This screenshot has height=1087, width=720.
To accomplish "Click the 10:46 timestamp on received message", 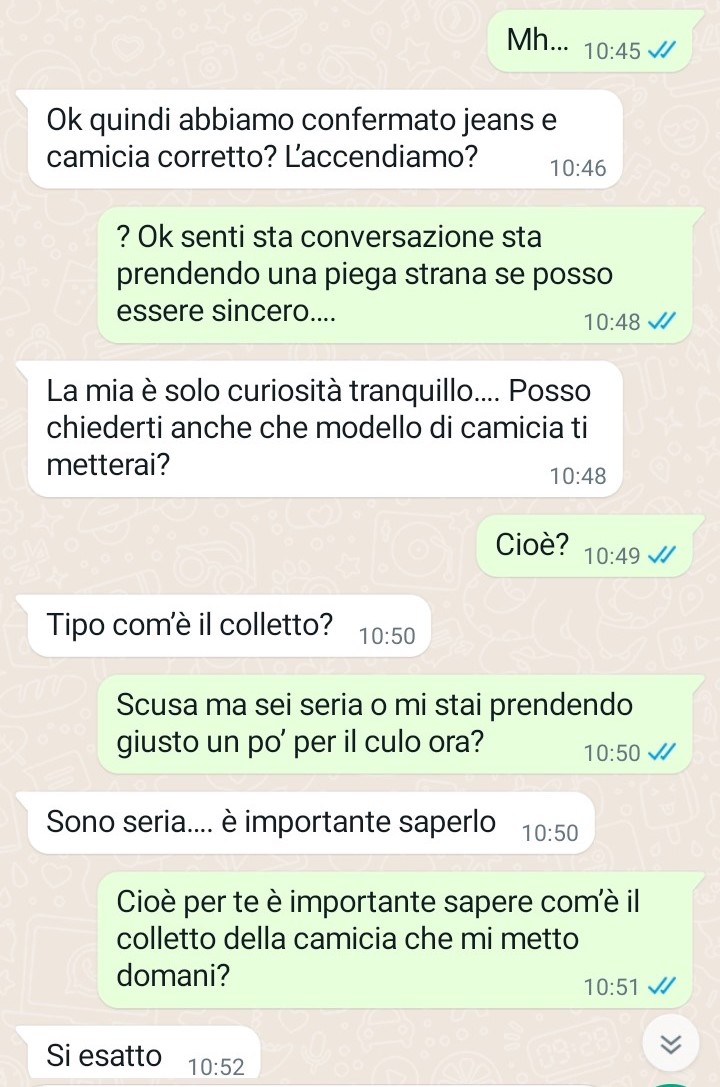I will (578, 168).
